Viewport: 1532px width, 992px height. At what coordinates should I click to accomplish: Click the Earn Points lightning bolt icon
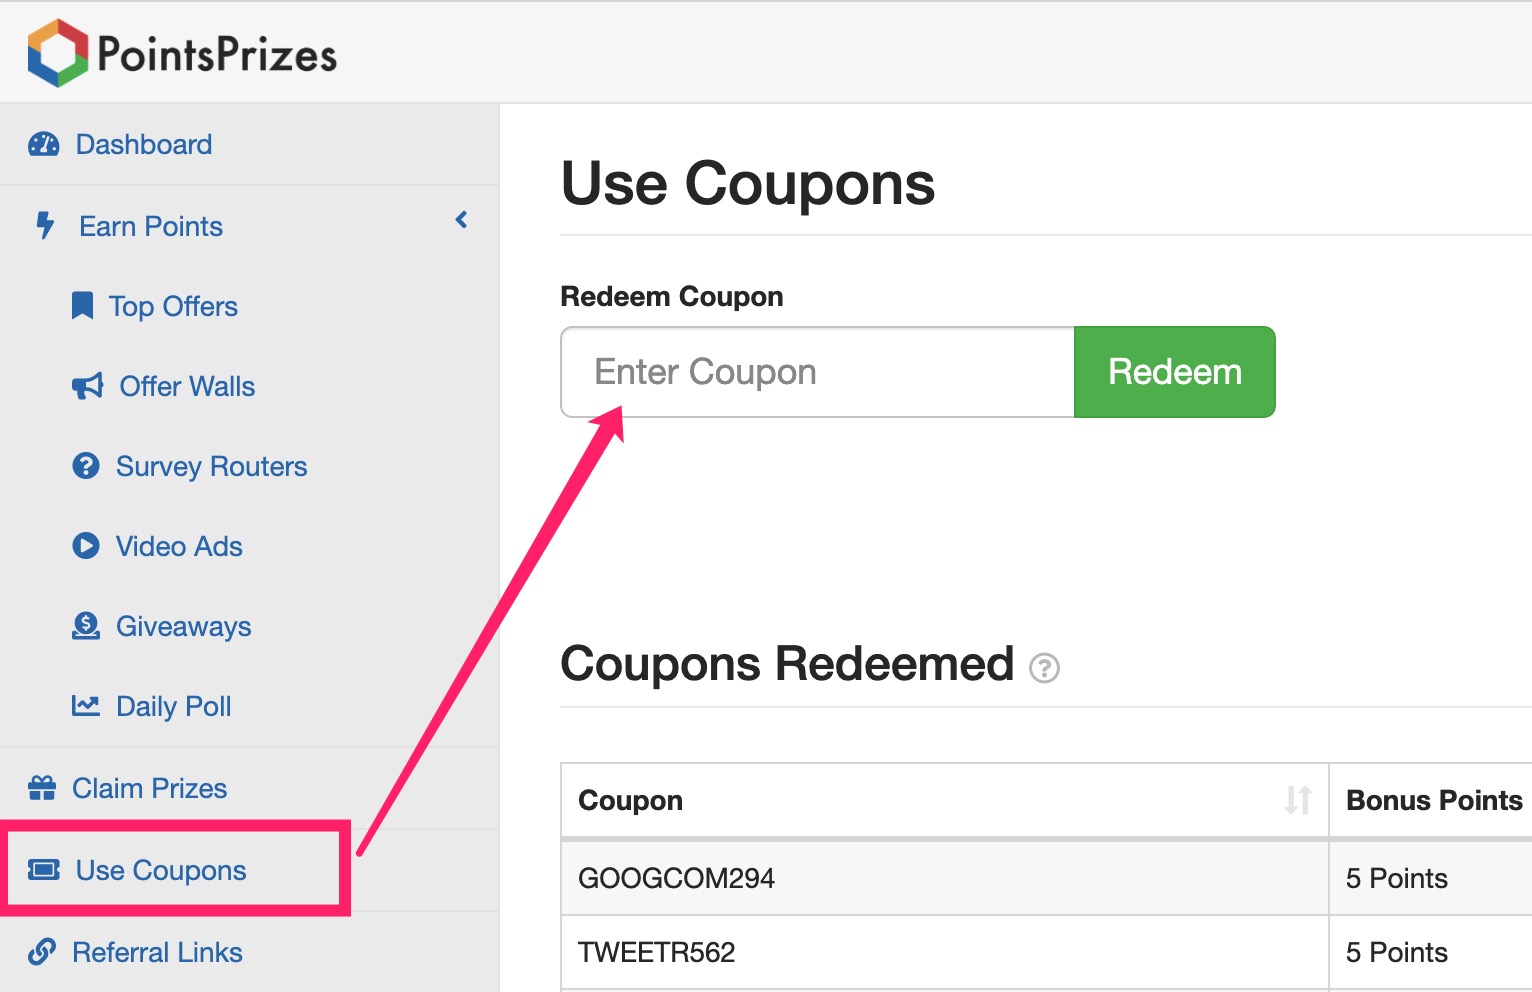point(45,225)
